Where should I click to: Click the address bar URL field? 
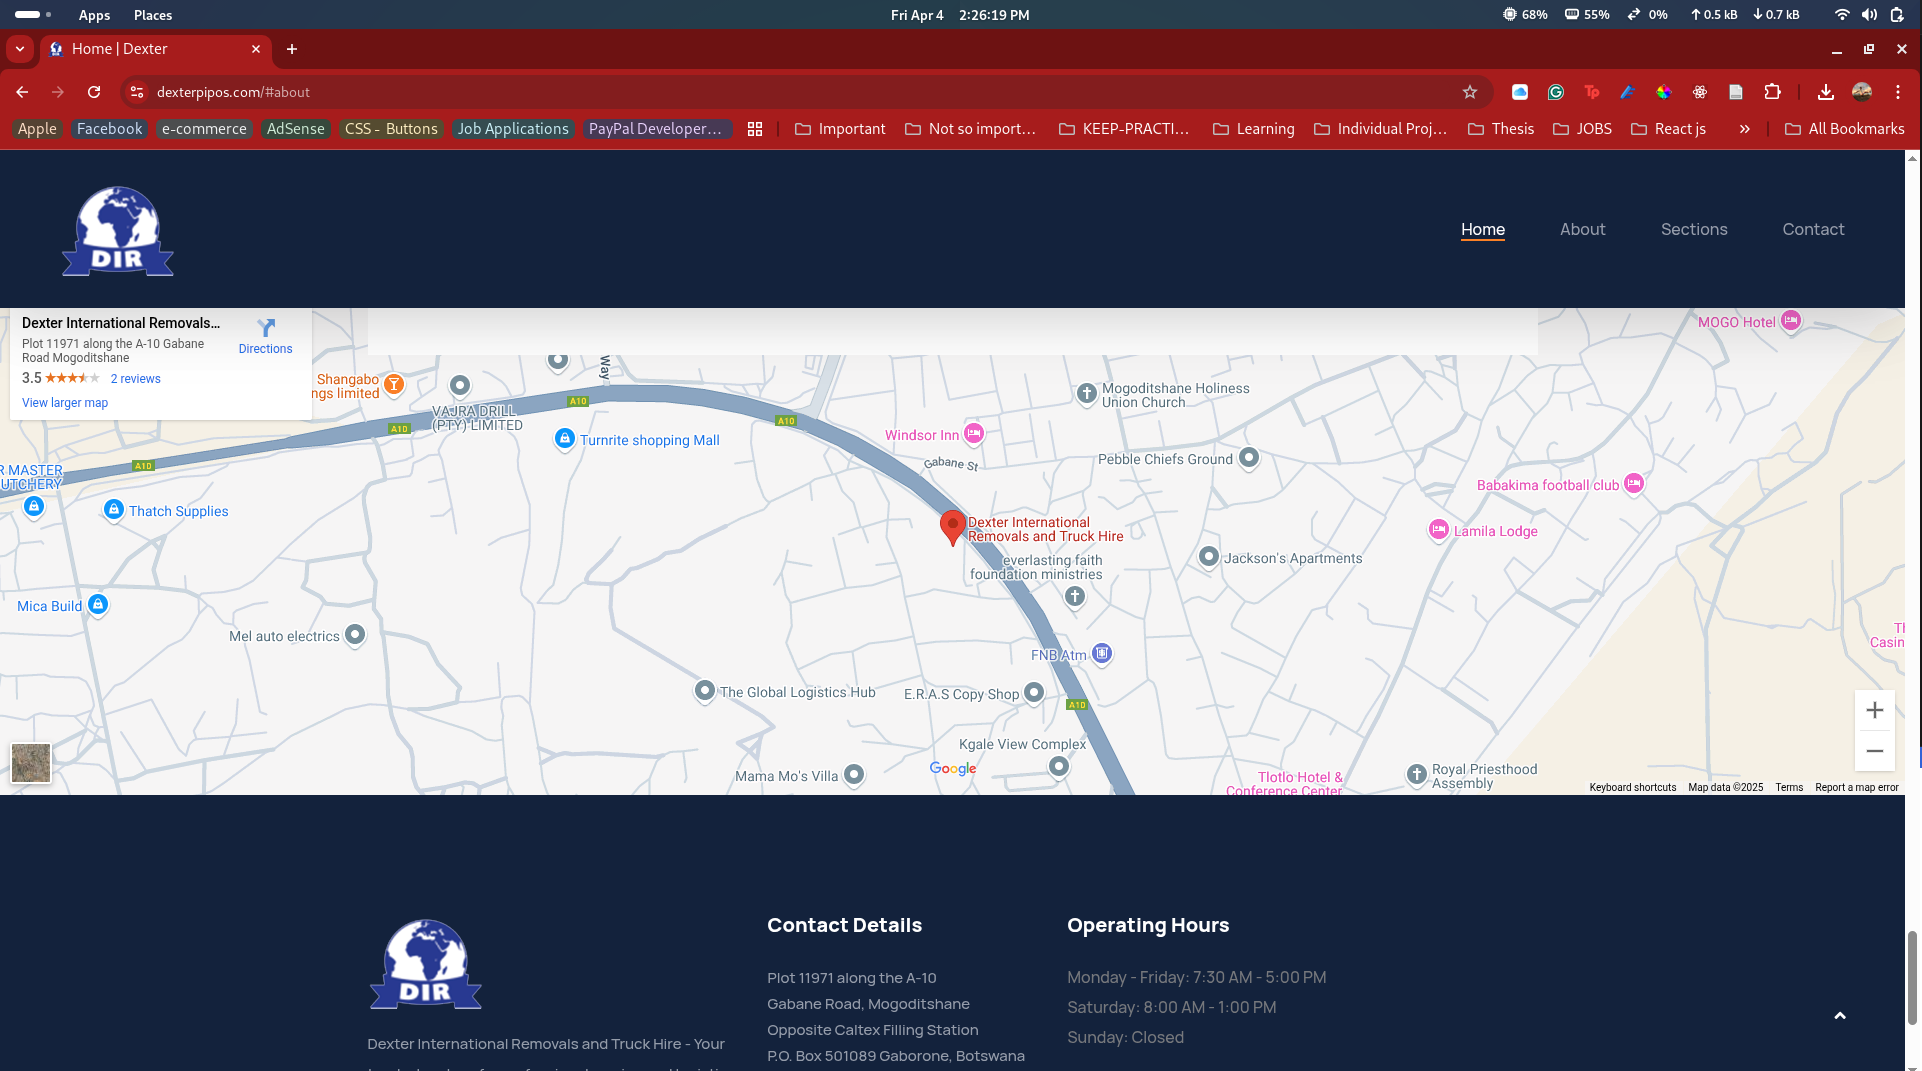[x=700, y=92]
